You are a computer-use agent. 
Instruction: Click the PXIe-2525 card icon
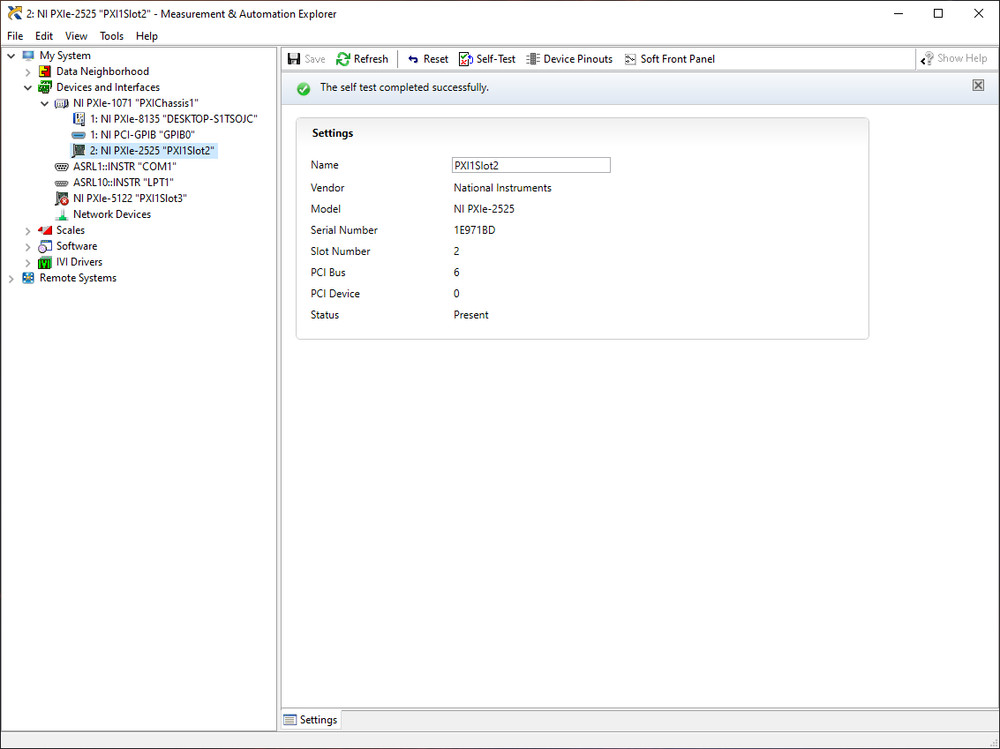(78, 151)
